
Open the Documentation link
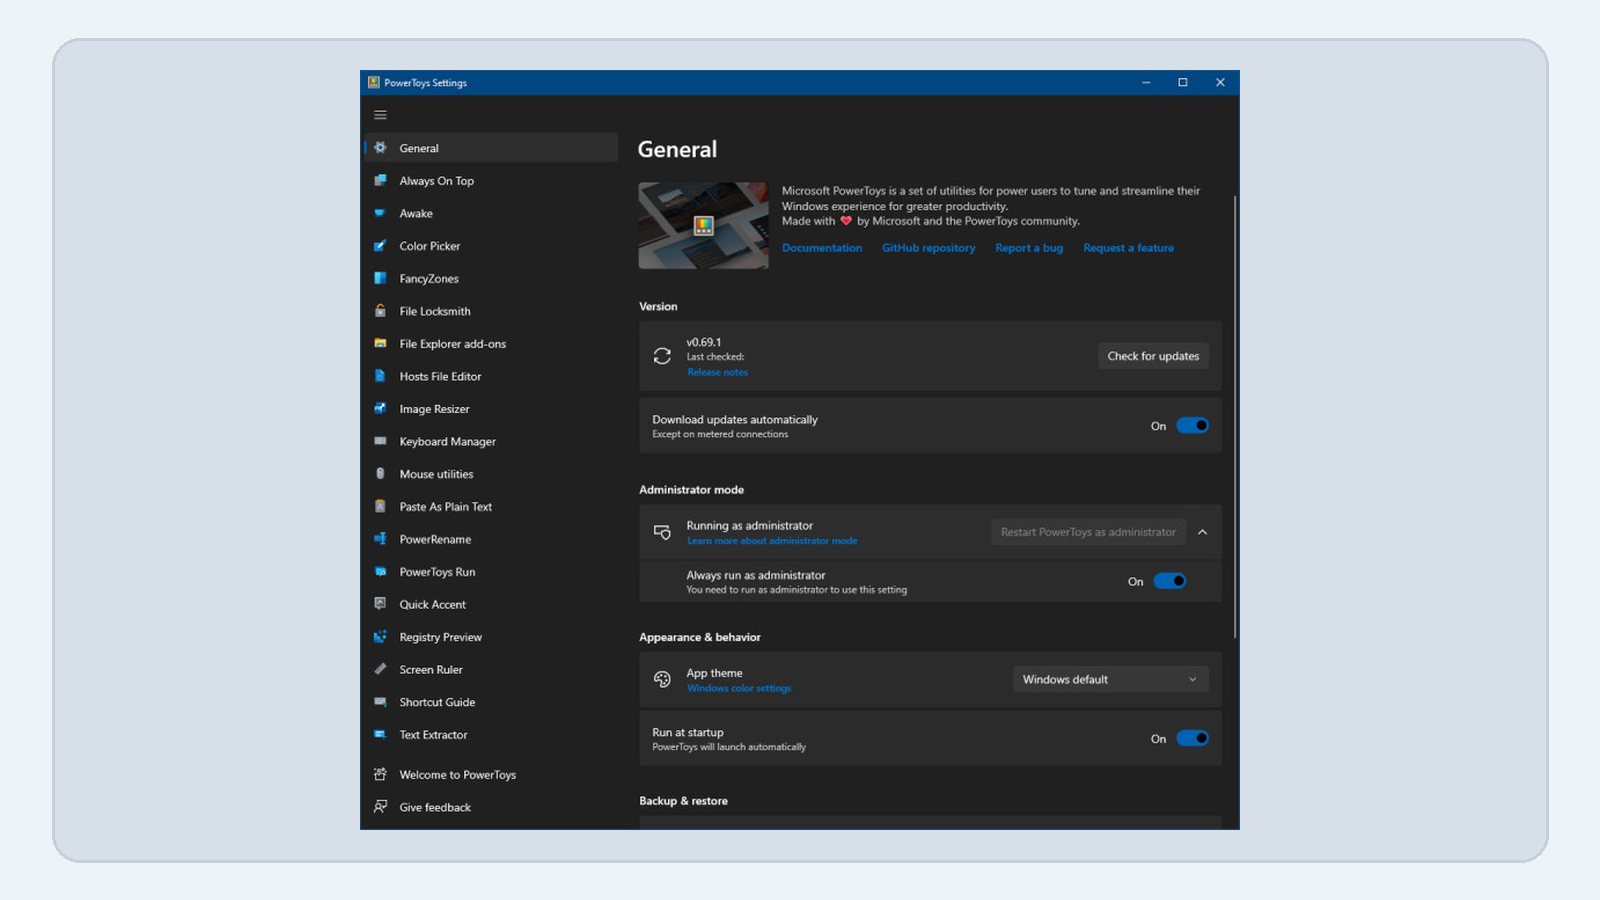tap(822, 248)
